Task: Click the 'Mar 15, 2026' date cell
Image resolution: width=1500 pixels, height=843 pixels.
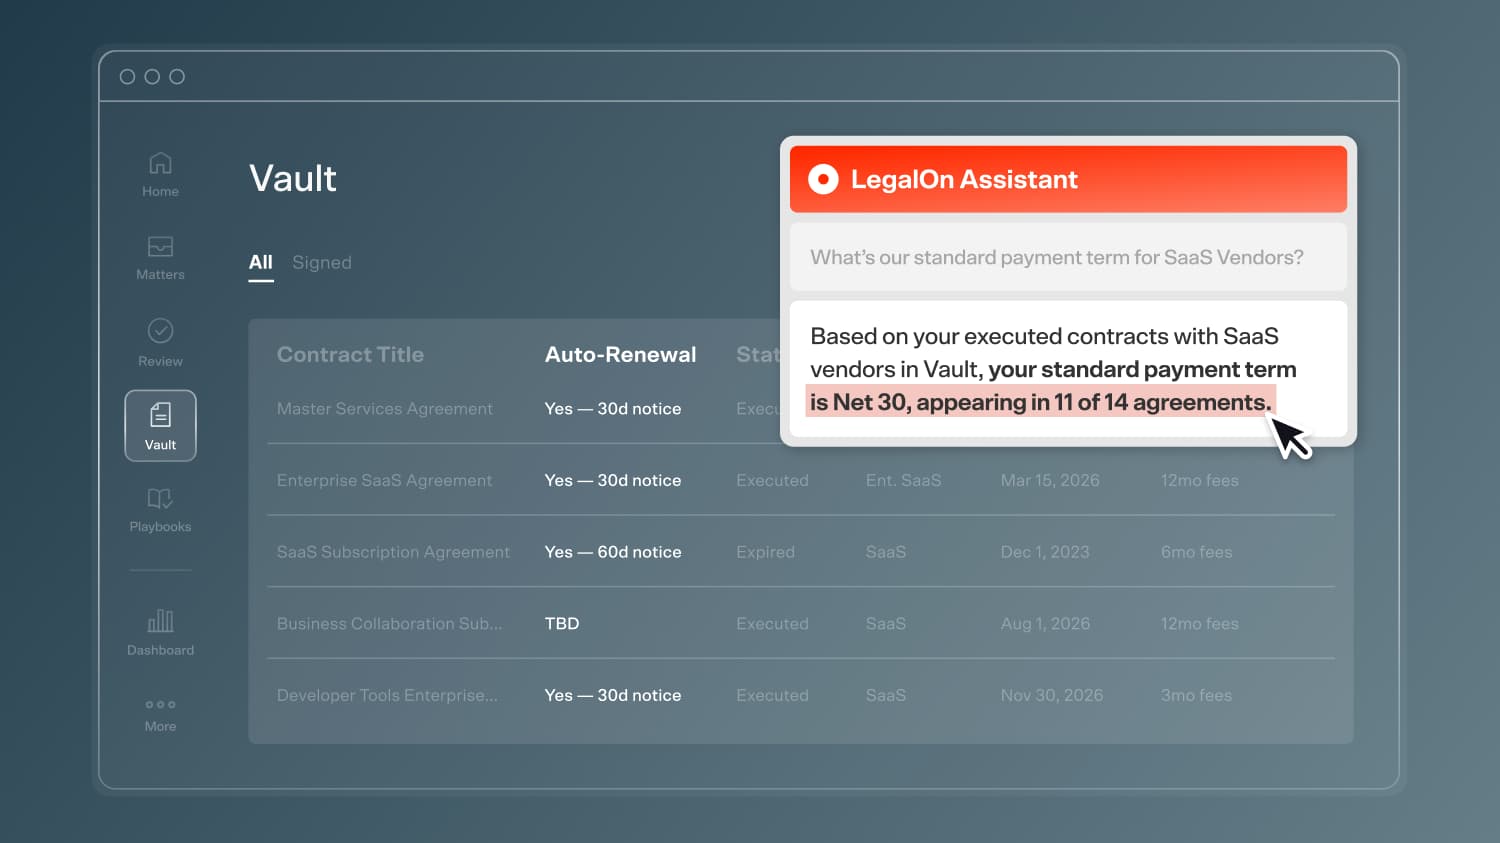Action: (1050, 480)
